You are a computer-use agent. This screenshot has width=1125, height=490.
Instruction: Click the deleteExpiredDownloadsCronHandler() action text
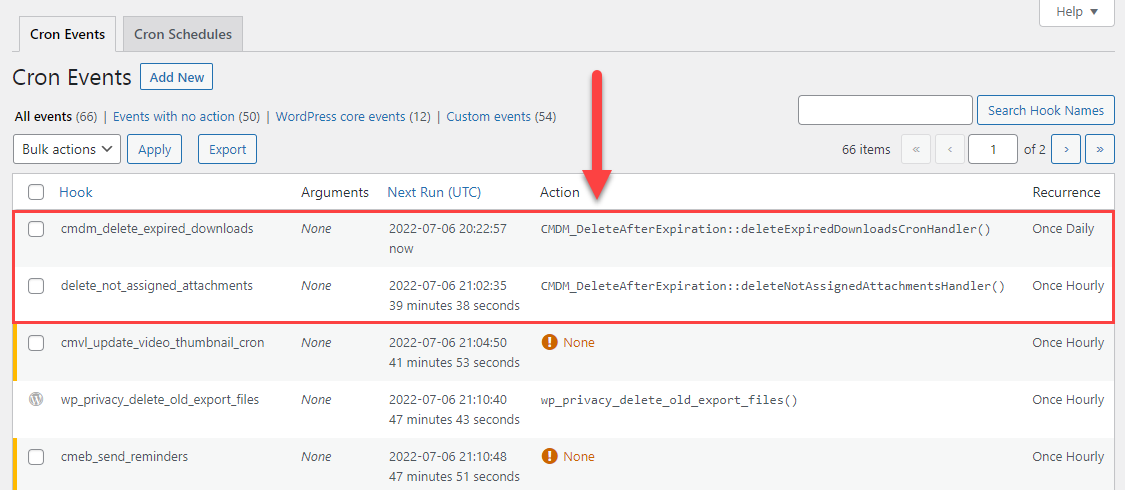point(766,230)
